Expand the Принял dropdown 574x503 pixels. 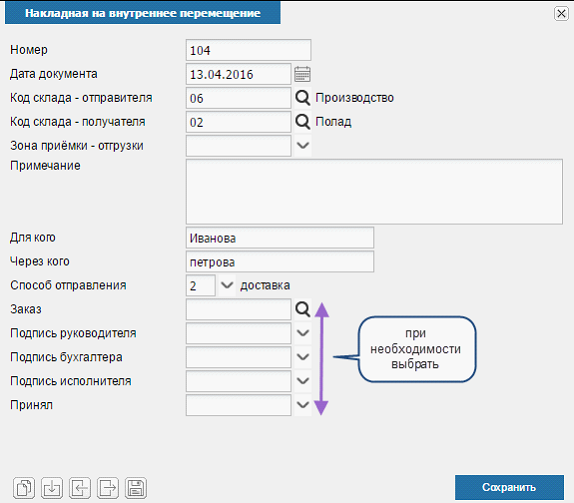[303, 405]
